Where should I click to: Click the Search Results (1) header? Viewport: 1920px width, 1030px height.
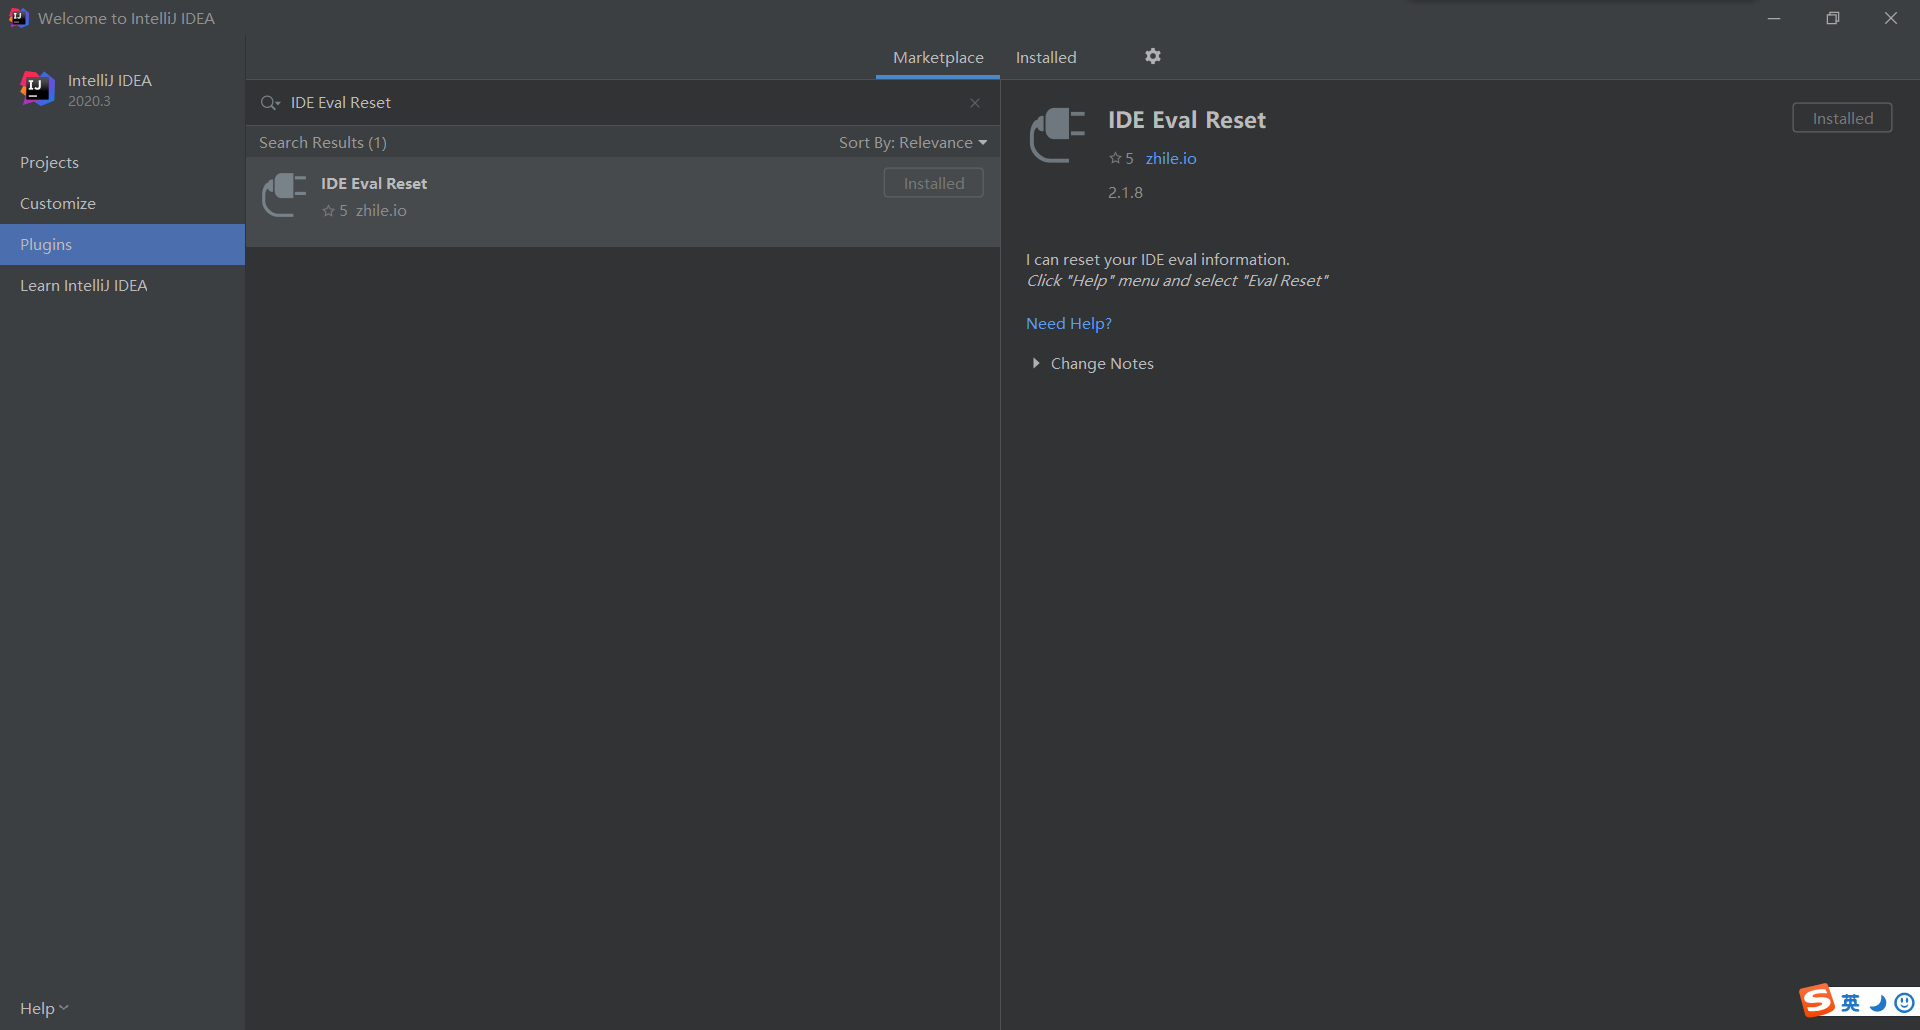[323, 142]
